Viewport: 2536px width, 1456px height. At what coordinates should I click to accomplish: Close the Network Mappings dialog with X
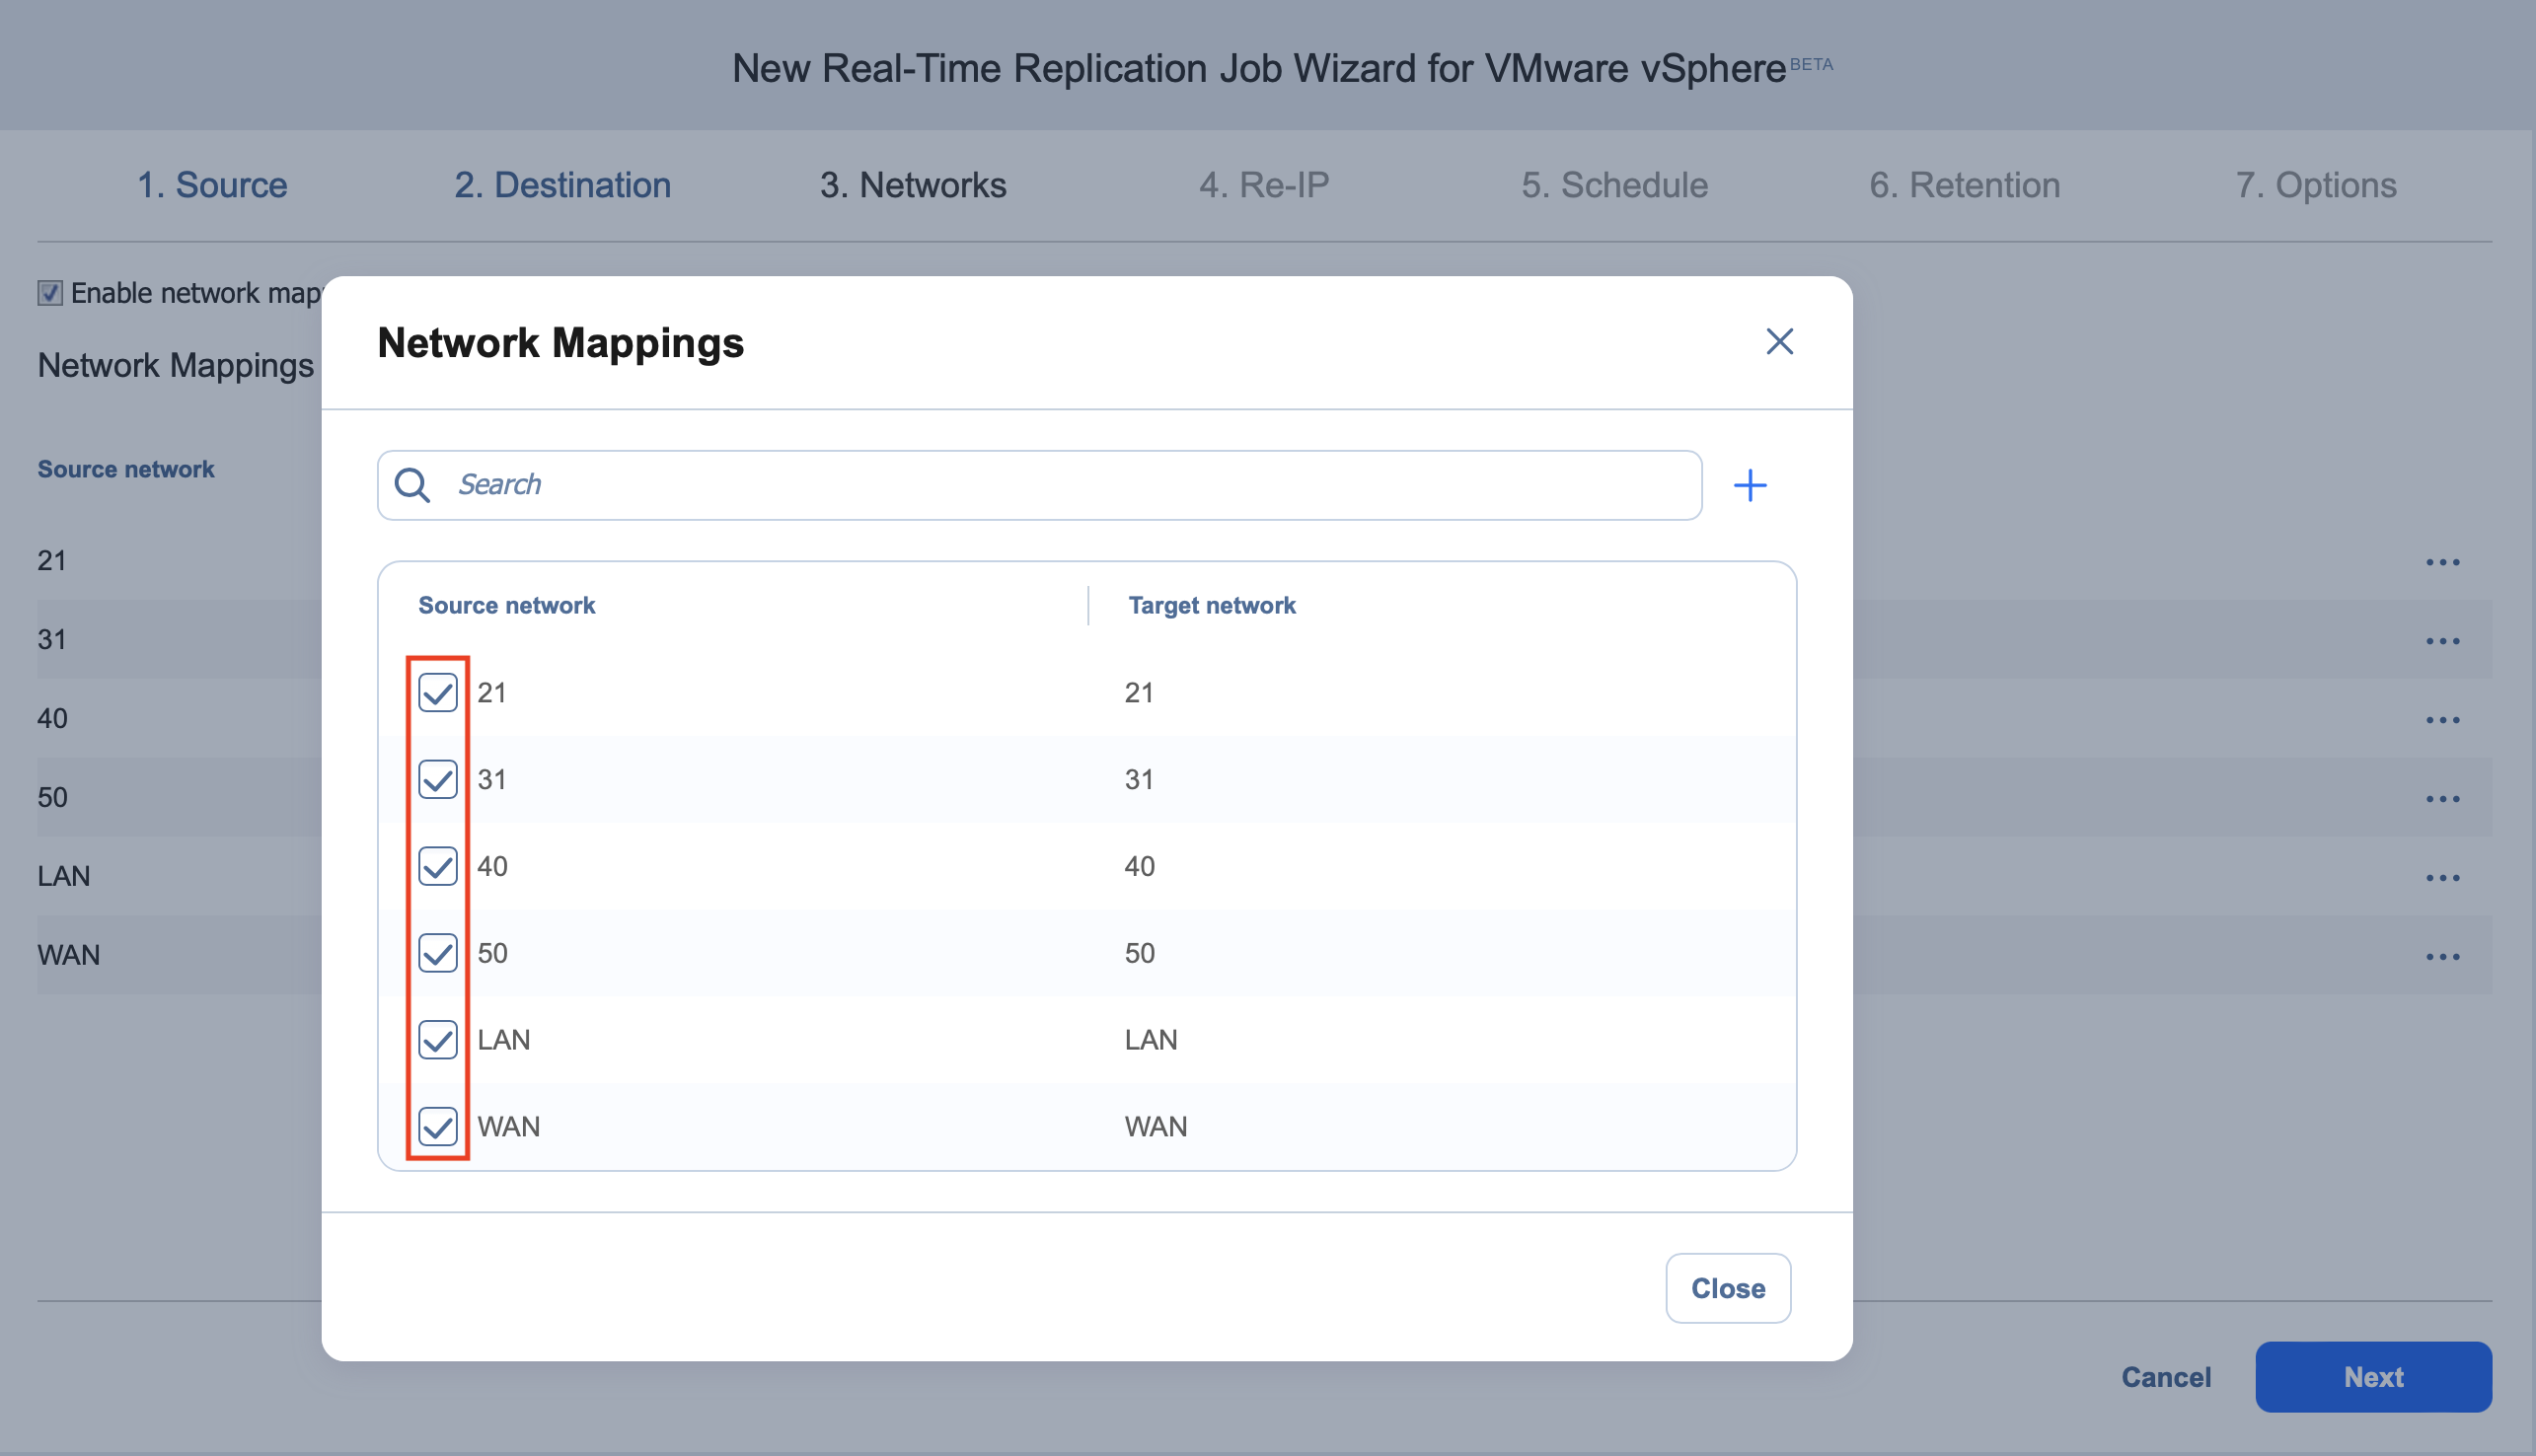pyautogui.click(x=1779, y=342)
